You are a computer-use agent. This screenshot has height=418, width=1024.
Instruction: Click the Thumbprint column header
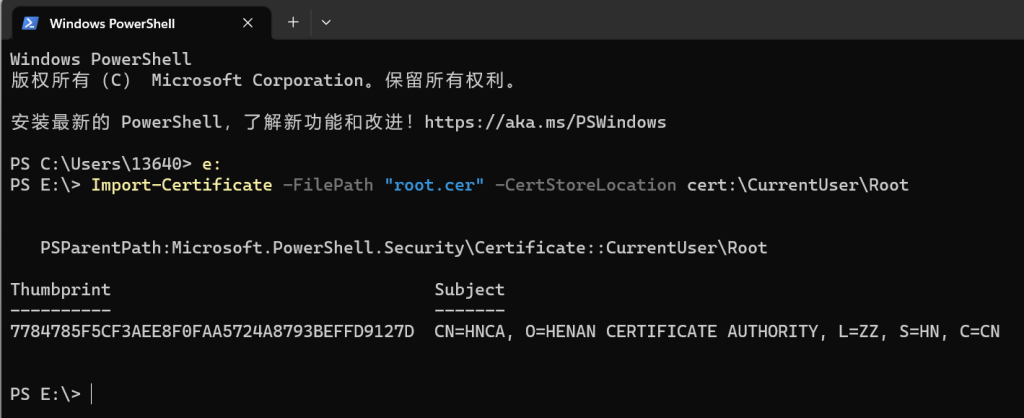[x=61, y=289]
